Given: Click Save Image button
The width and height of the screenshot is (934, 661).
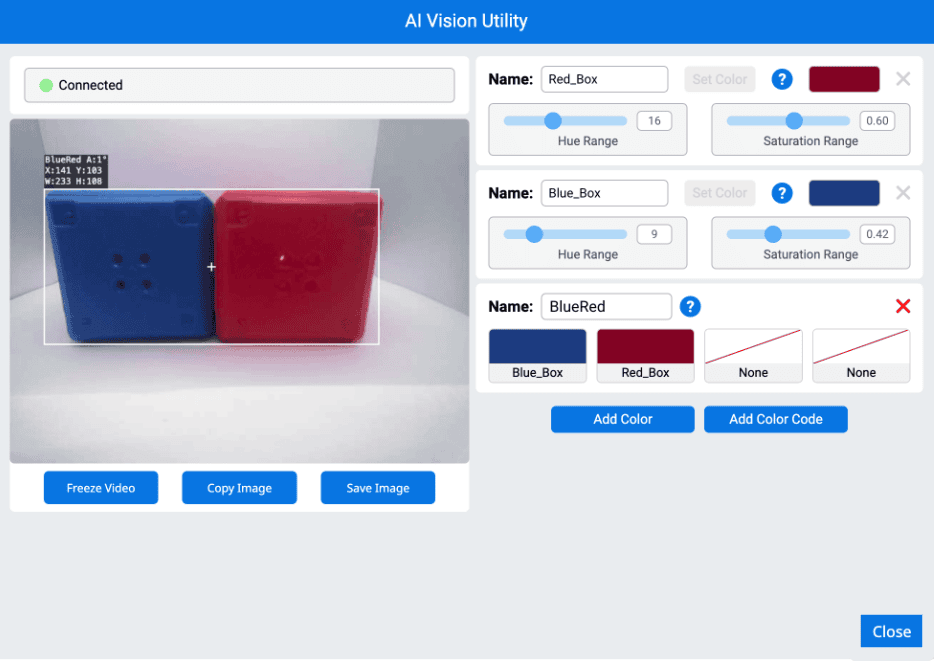Looking at the screenshot, I should pos(378,488).
